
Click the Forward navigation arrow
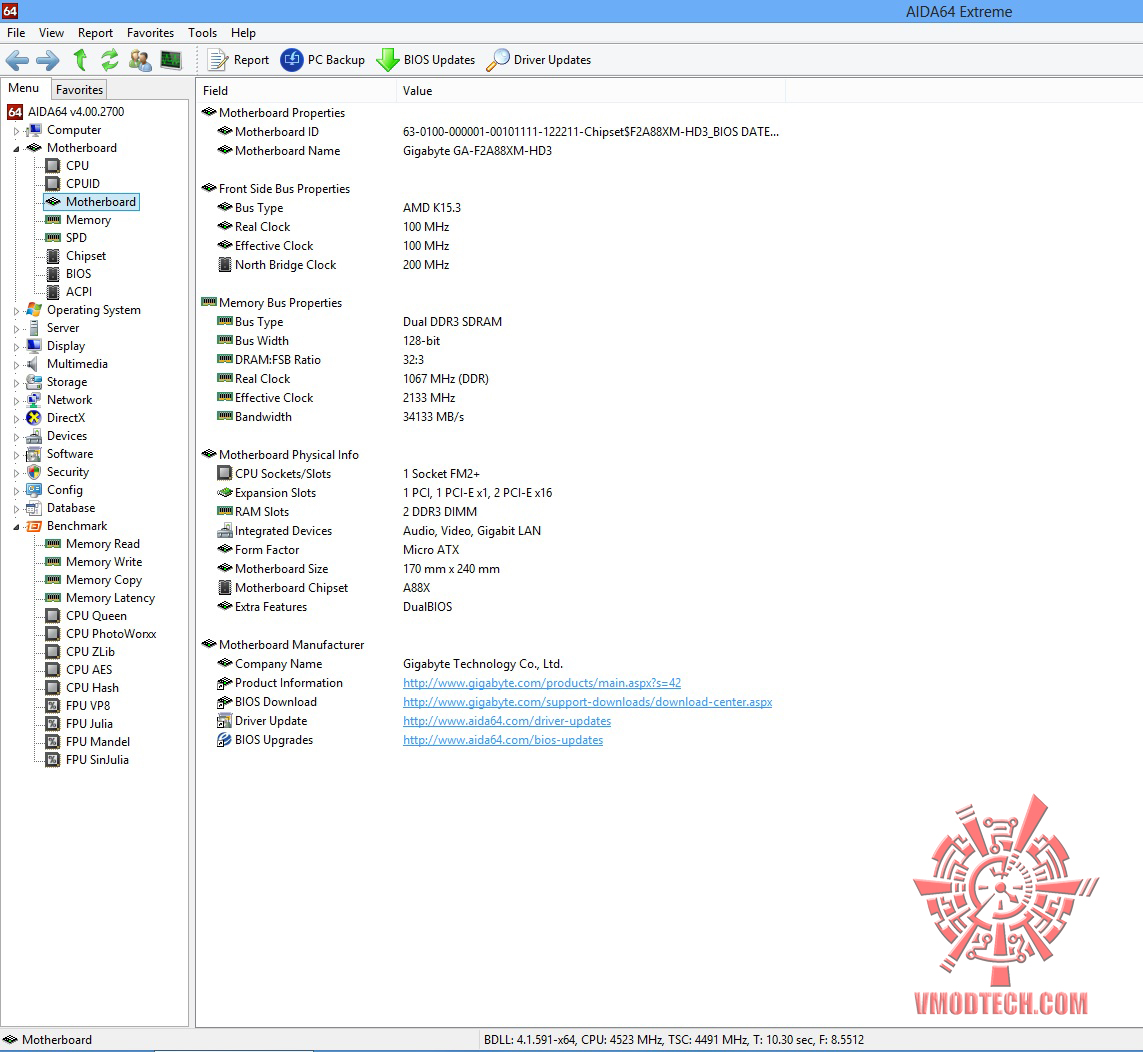[x=48, y=60]
